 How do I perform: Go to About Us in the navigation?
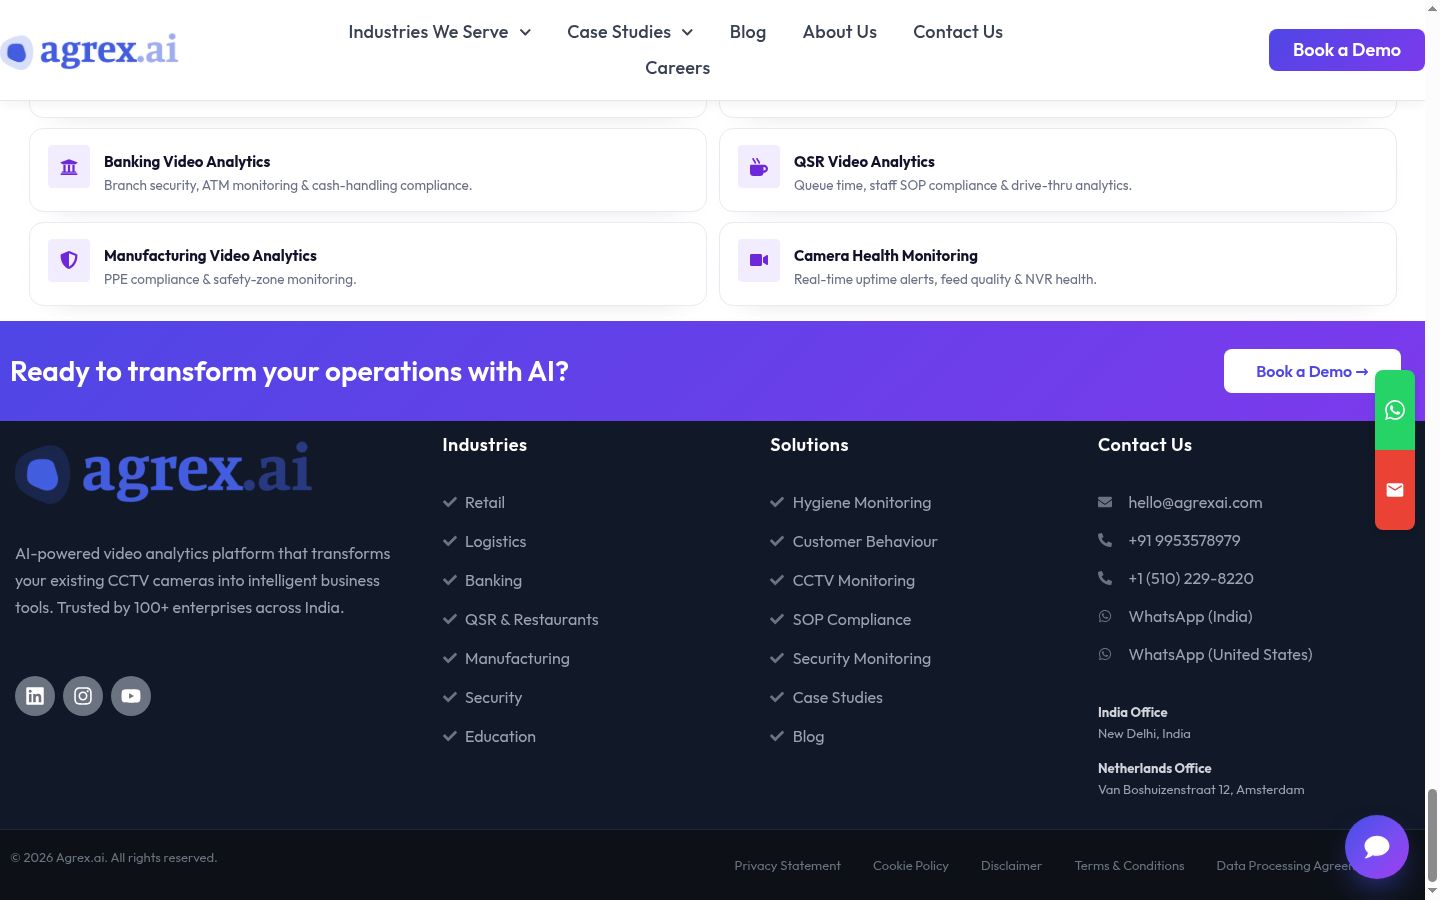(x=840, y=32)
